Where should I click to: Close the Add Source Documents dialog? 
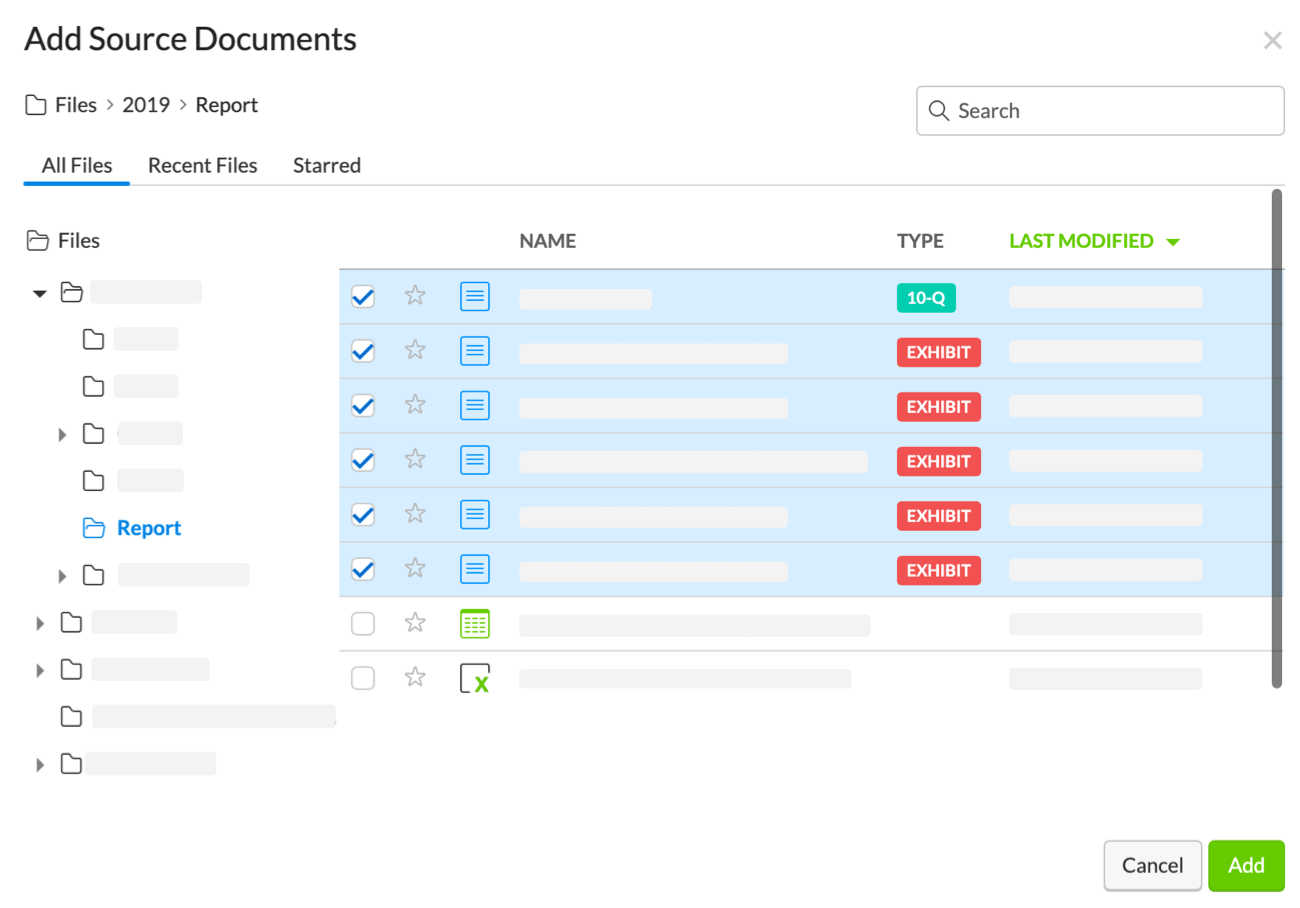(1272, 40)
